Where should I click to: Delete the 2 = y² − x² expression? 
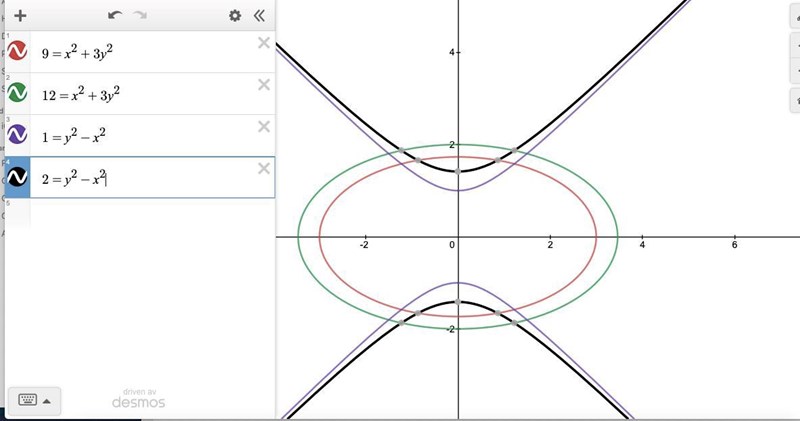pyautogui.click(x=264, y=169)
